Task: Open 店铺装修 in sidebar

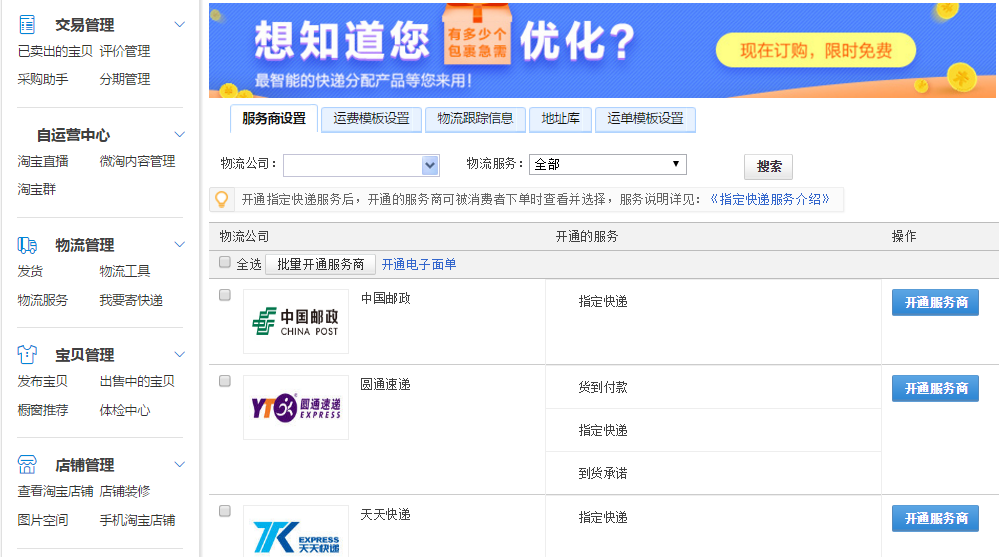Action: pos(125,491)
